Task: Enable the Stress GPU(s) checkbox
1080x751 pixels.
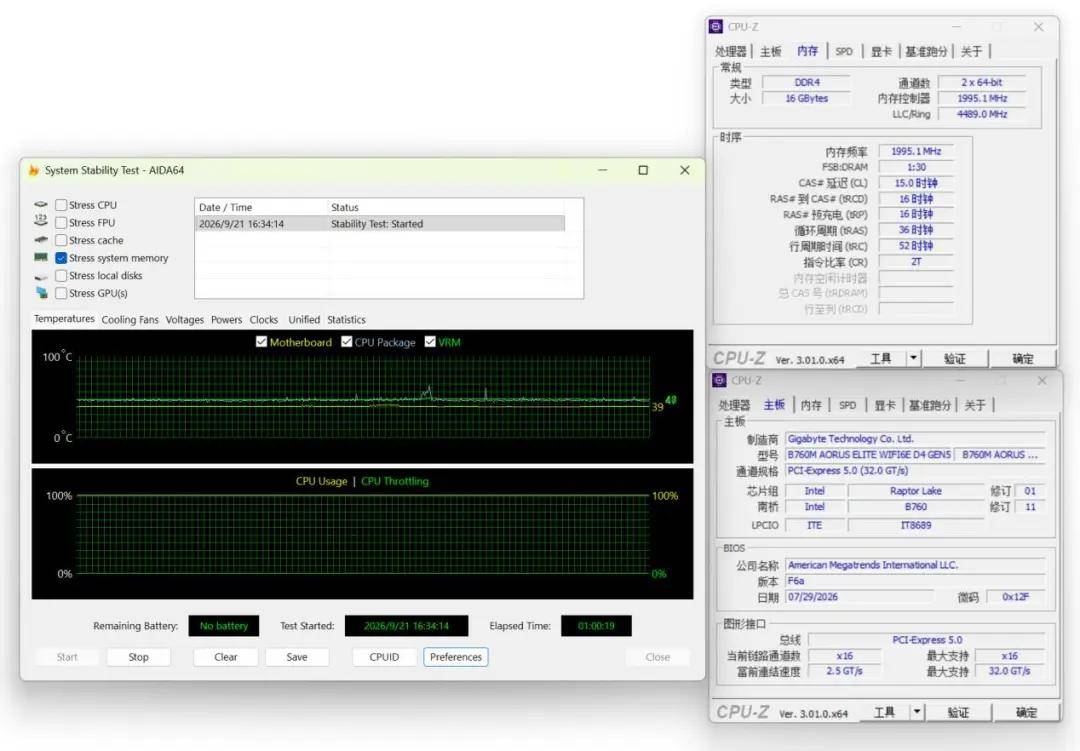Action: [x=61, y=293]
